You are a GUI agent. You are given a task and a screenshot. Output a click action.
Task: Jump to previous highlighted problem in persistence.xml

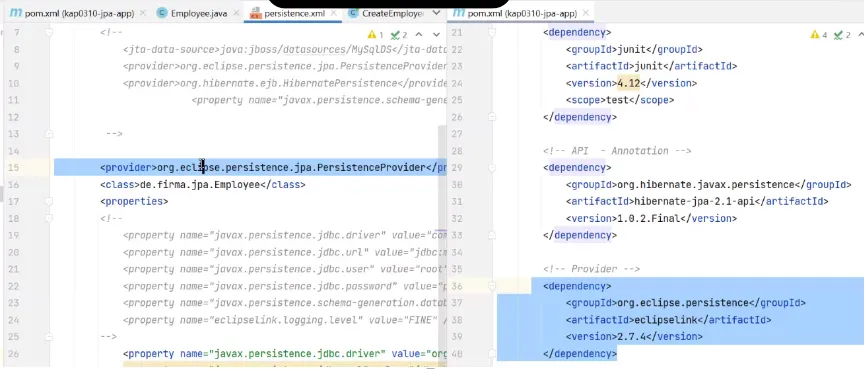(x=419, y=35)
